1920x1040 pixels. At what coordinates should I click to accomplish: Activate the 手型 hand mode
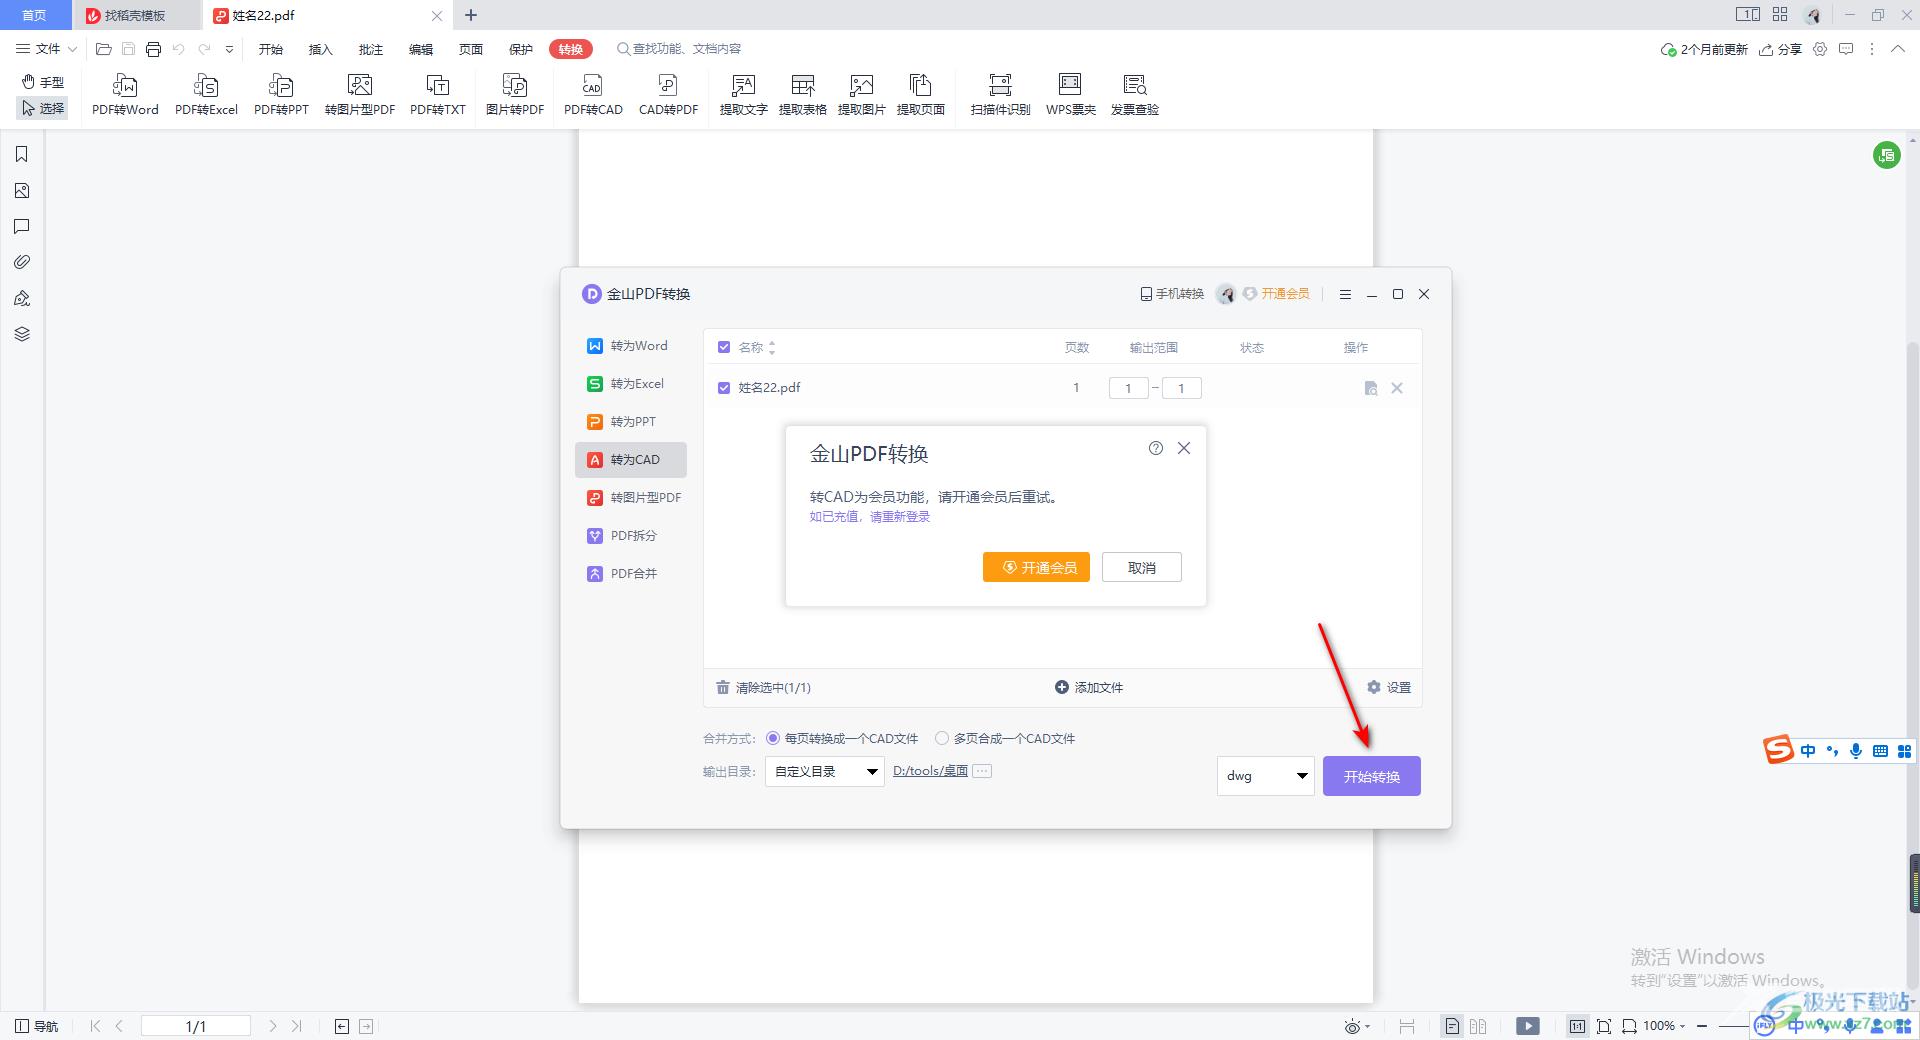tap(43, 82)
